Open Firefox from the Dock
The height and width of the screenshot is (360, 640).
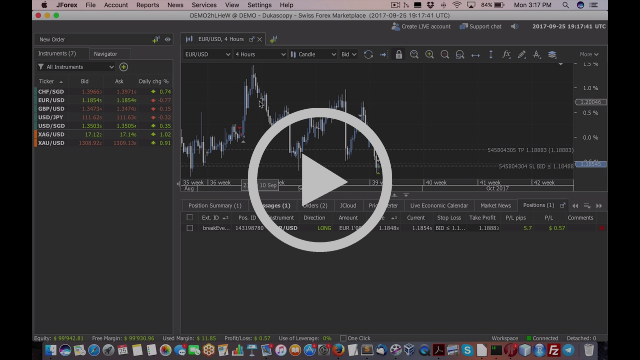click(338, 350)
